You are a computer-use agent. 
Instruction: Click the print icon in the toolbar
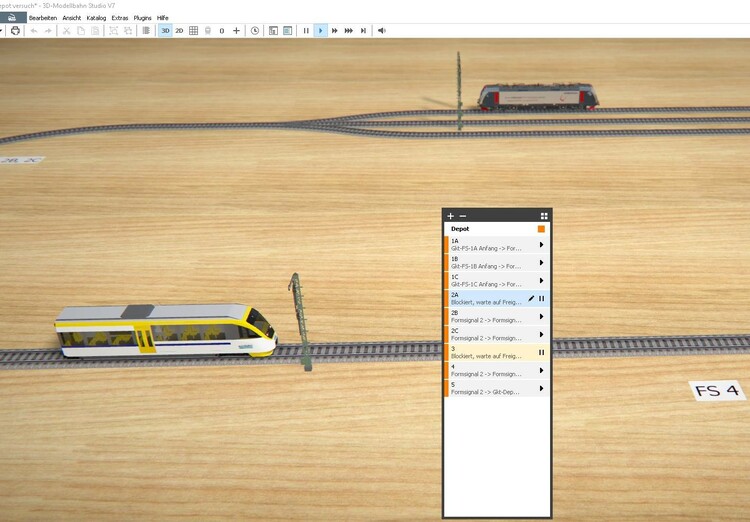click(15, 31)
